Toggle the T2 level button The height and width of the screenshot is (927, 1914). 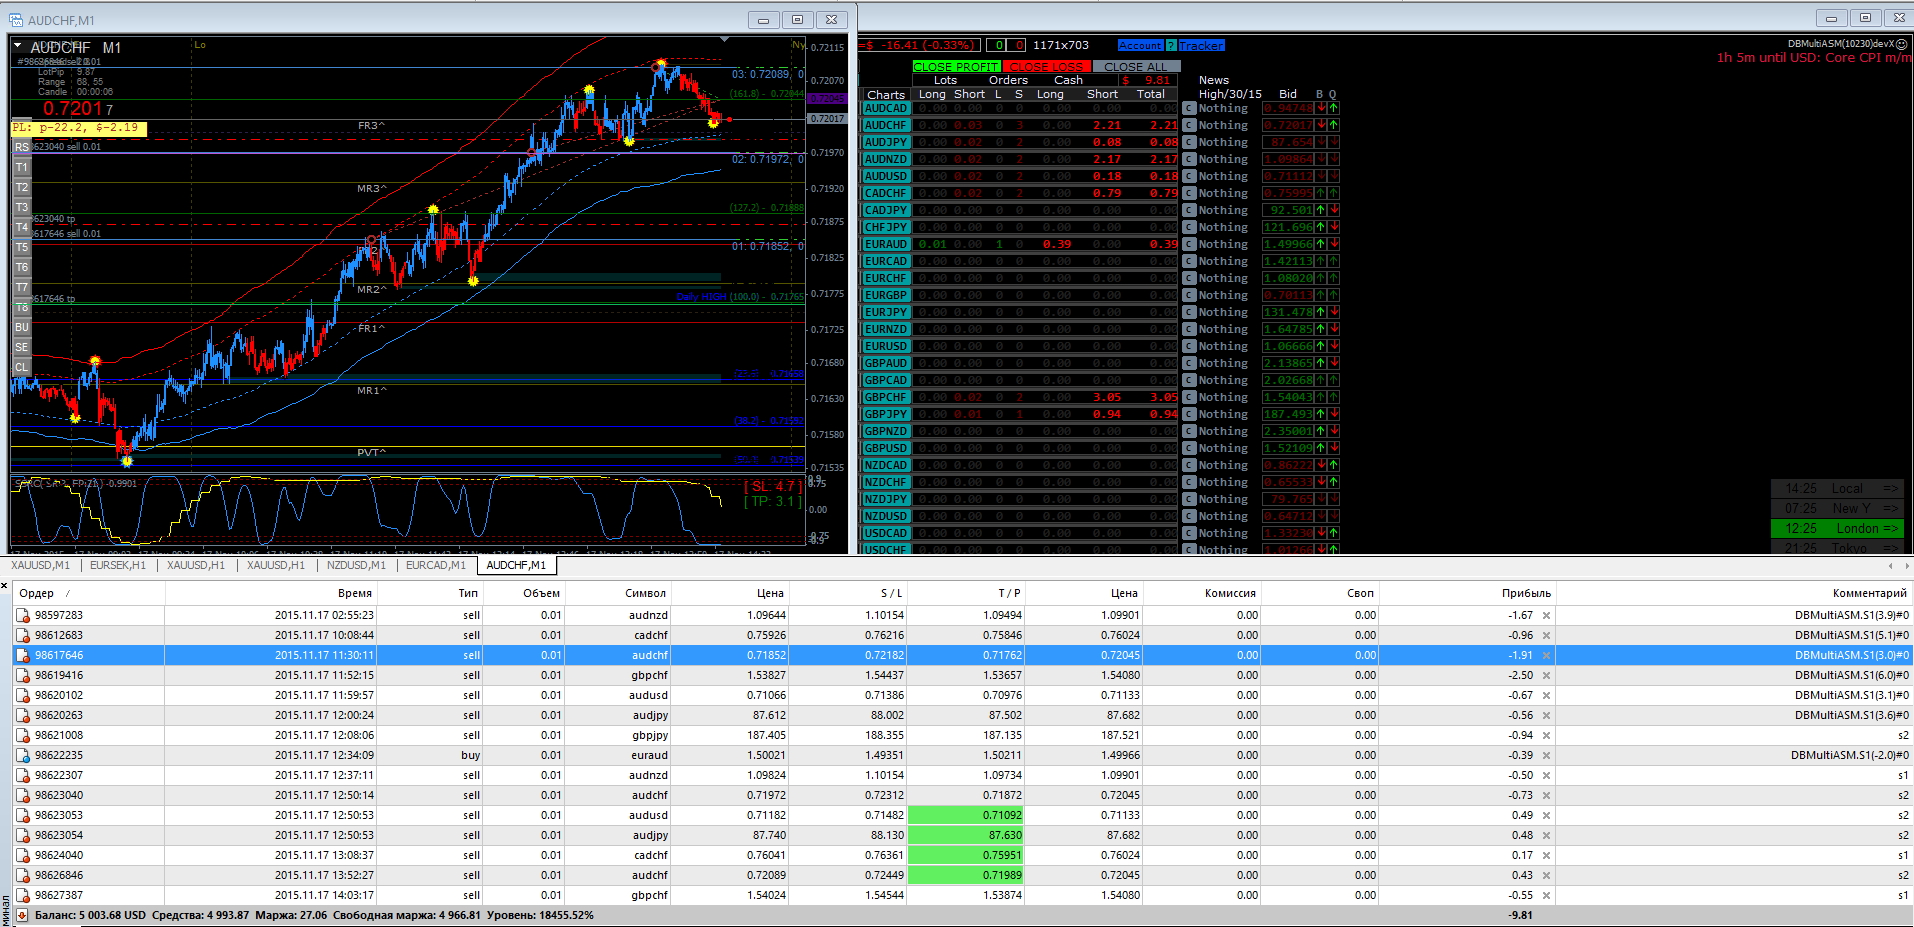(21, 187)
